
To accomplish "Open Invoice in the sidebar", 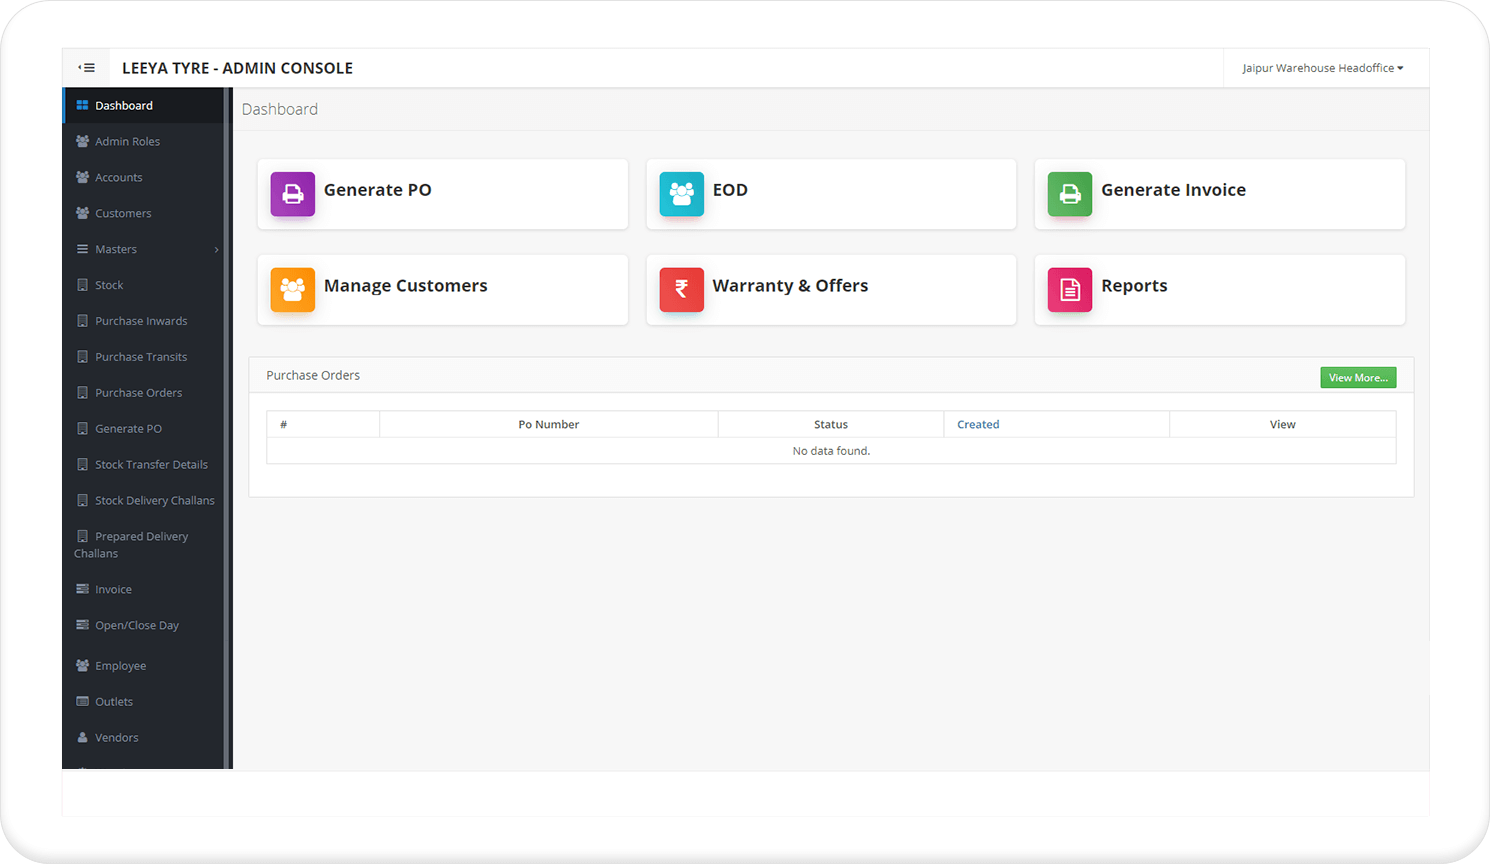I will point(144,589).
